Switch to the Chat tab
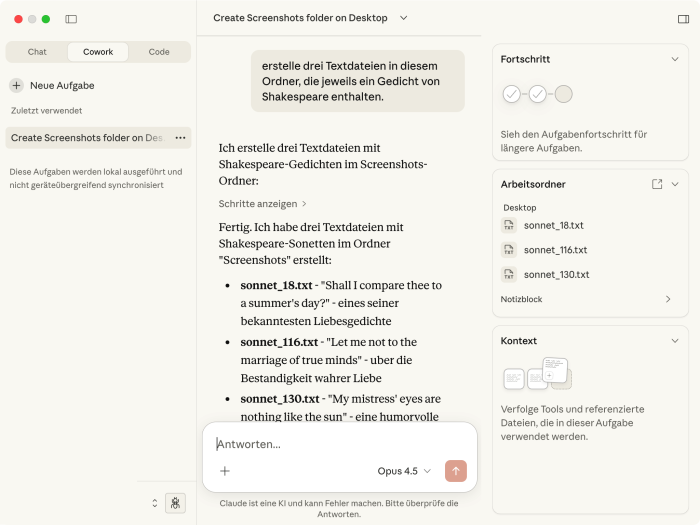Image resolution: width=700 pixels, height=525 pixels. point(37,52)
